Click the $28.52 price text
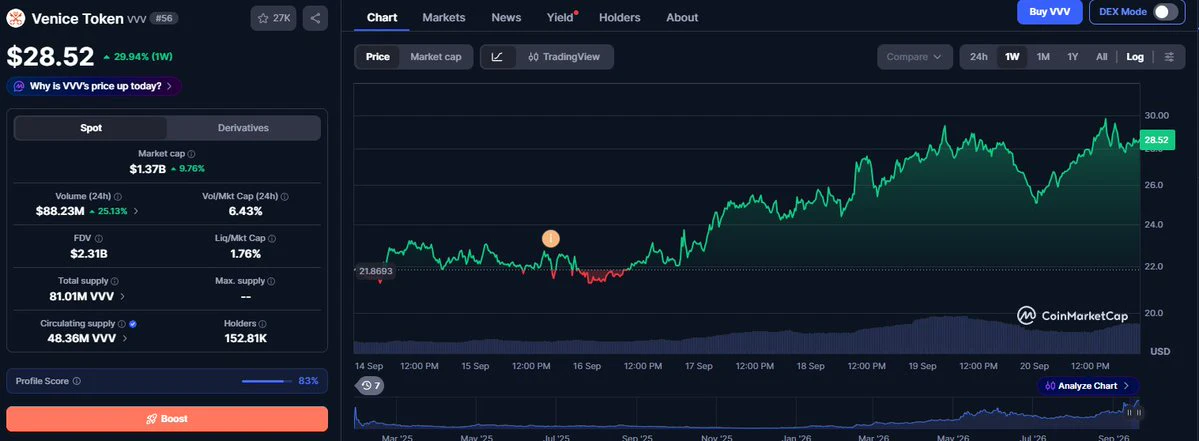Image resolution: width=1199 pixels, height=441 pixels. coord(50,57)
